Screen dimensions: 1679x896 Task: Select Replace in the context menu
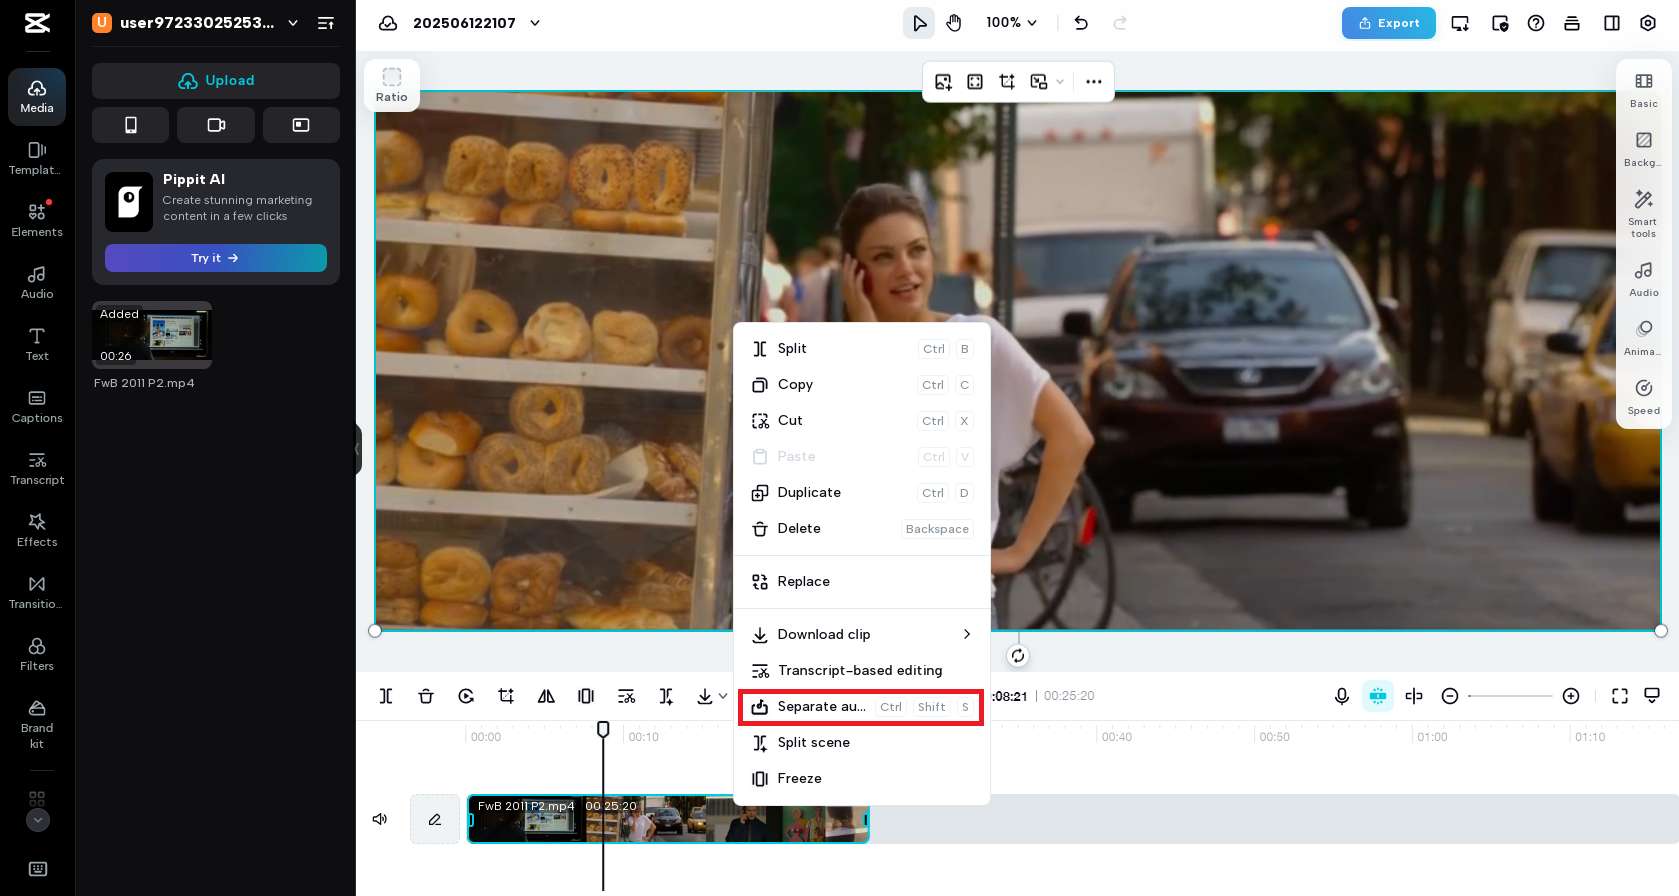point(862,582)
